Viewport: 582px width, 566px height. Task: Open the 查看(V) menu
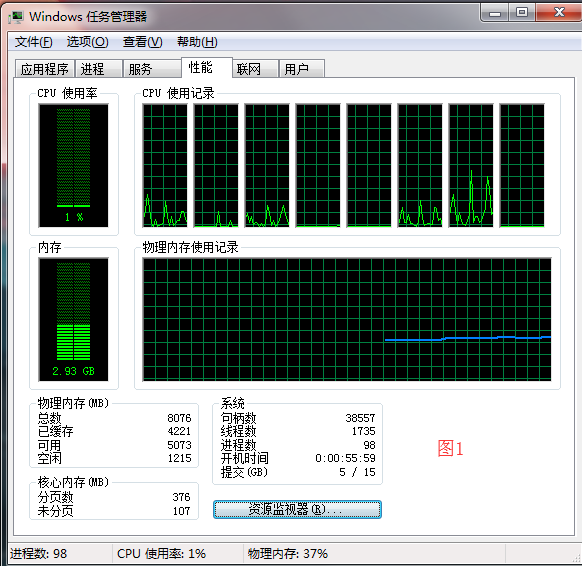[143, 42]
